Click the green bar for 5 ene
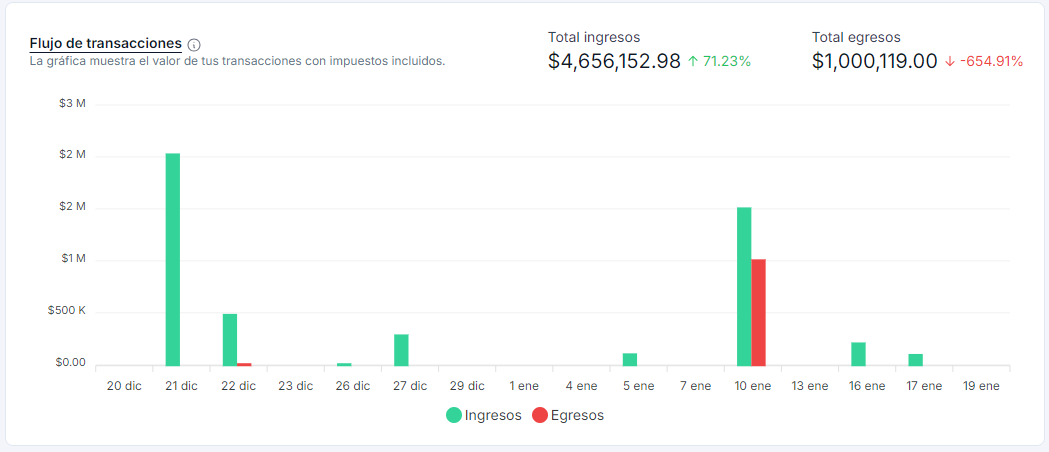Screen dimensions: 1049x452 point(630,359)
